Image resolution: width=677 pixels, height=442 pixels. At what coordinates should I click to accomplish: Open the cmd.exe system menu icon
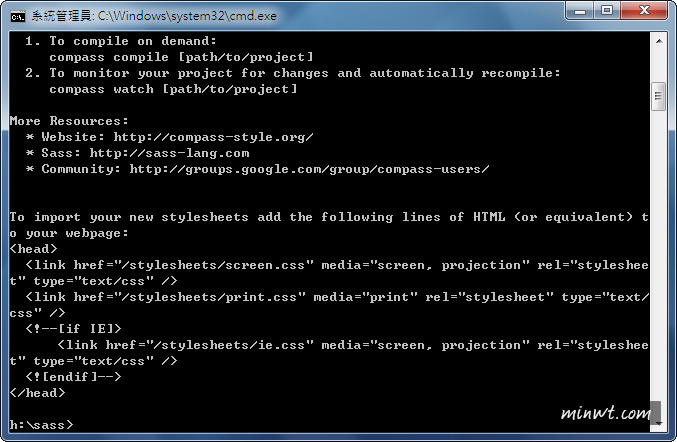(x=18, y=16)
